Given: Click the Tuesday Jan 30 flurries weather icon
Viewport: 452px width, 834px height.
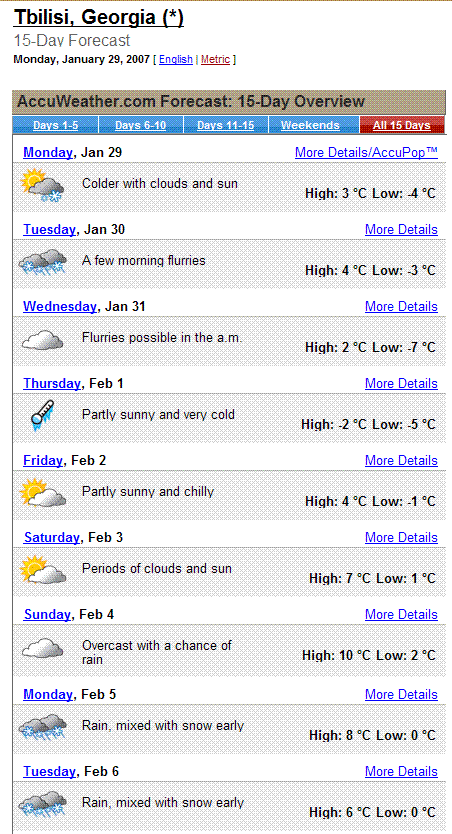Looking at the screenshot, I should tap(43, 262).
